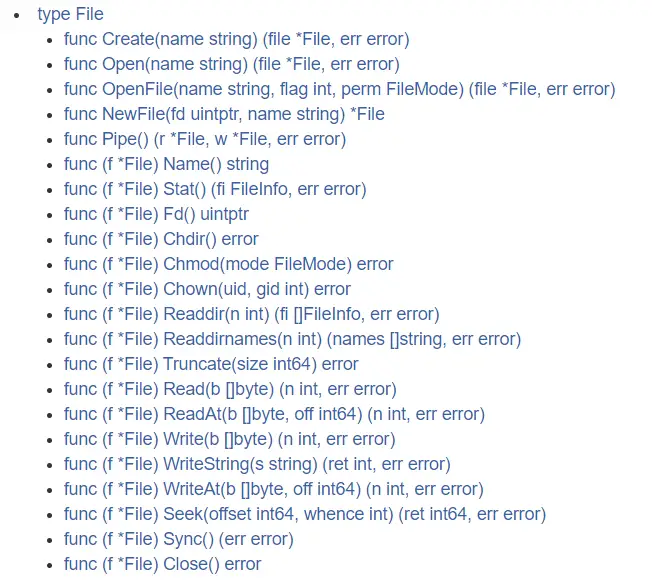Open the Readdir(n int) method link

point(251,314)
